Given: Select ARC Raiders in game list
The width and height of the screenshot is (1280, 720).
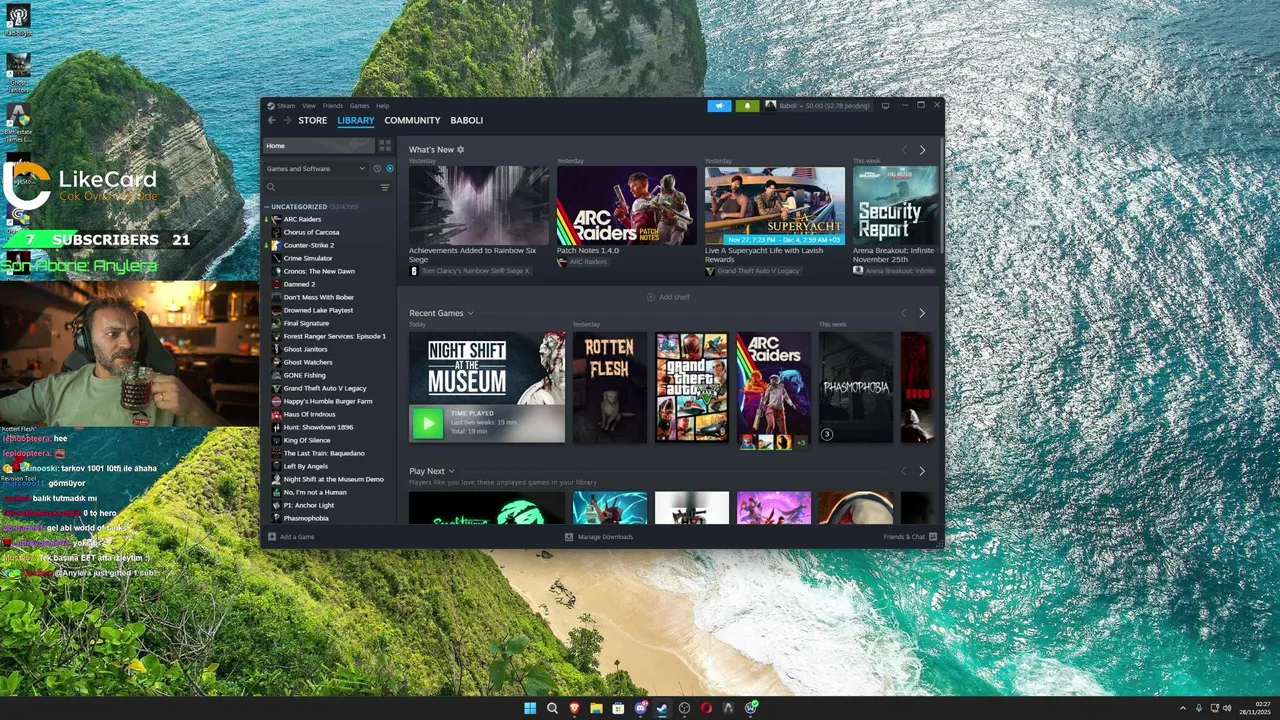Looking at the screenshot, I should 302,219.
